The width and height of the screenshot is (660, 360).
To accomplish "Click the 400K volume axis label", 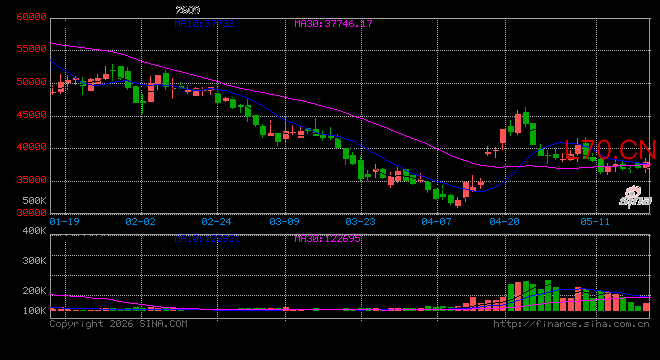I will point(35,231).
